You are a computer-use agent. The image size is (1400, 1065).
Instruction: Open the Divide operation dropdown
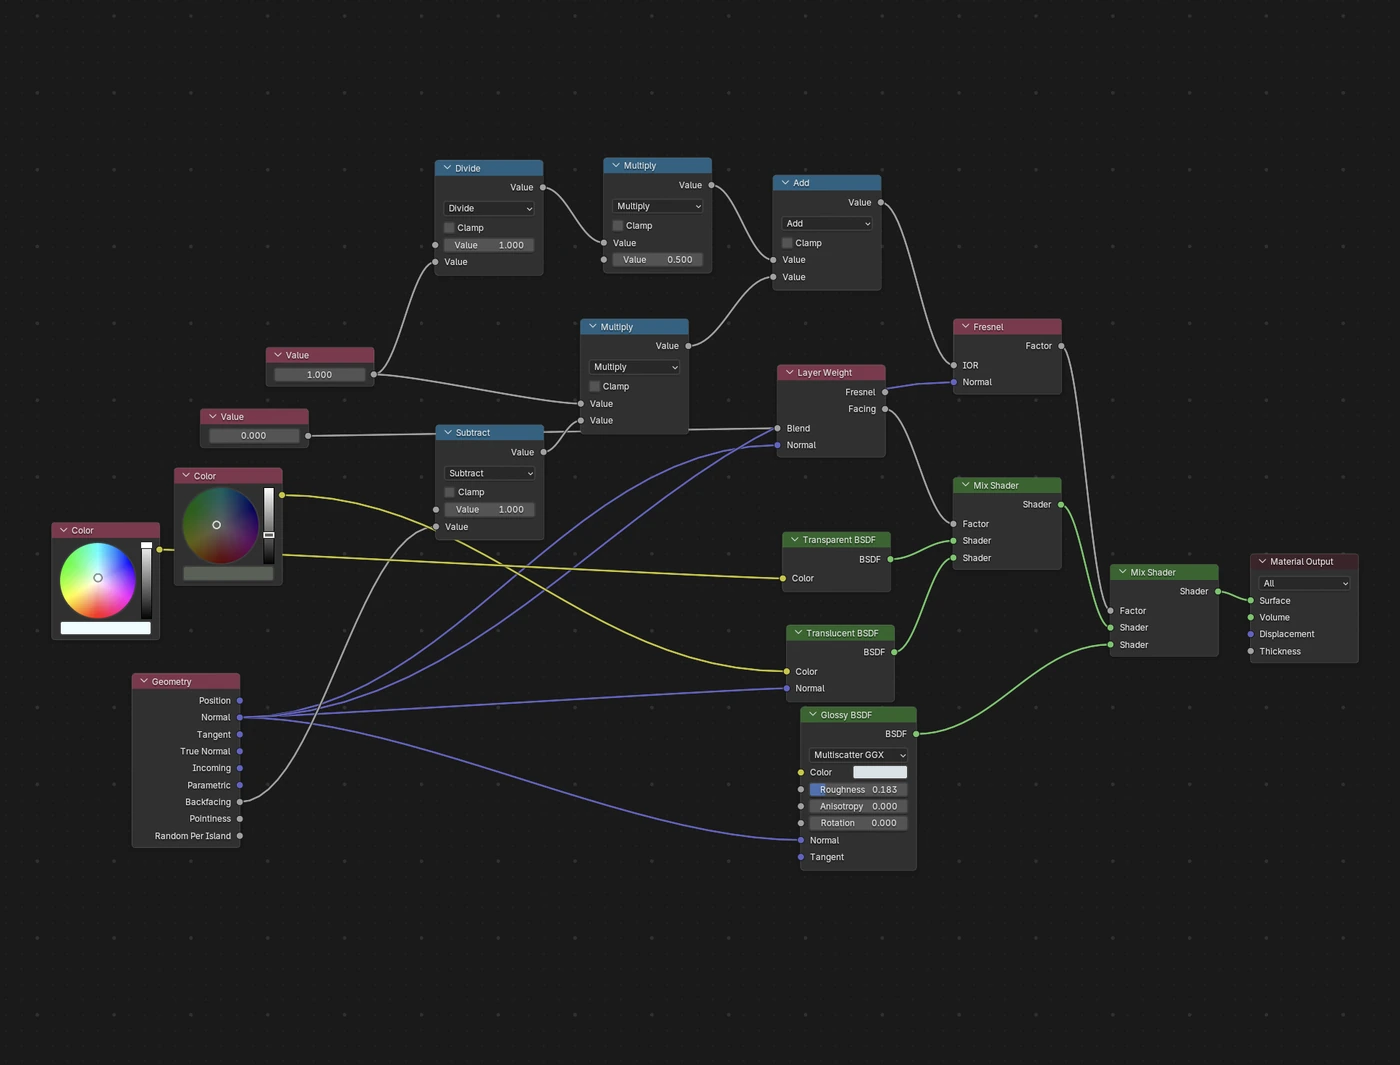click(489, 208)
